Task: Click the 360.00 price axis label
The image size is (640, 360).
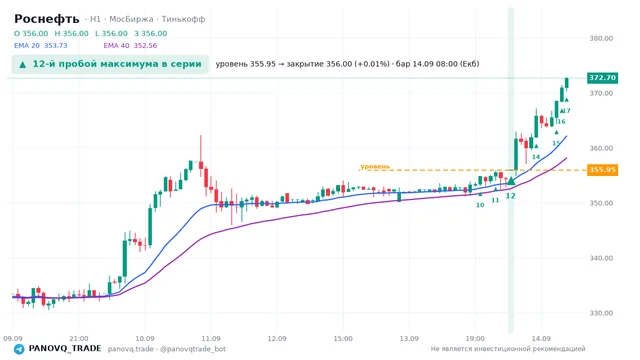Action: coord(601,149)
